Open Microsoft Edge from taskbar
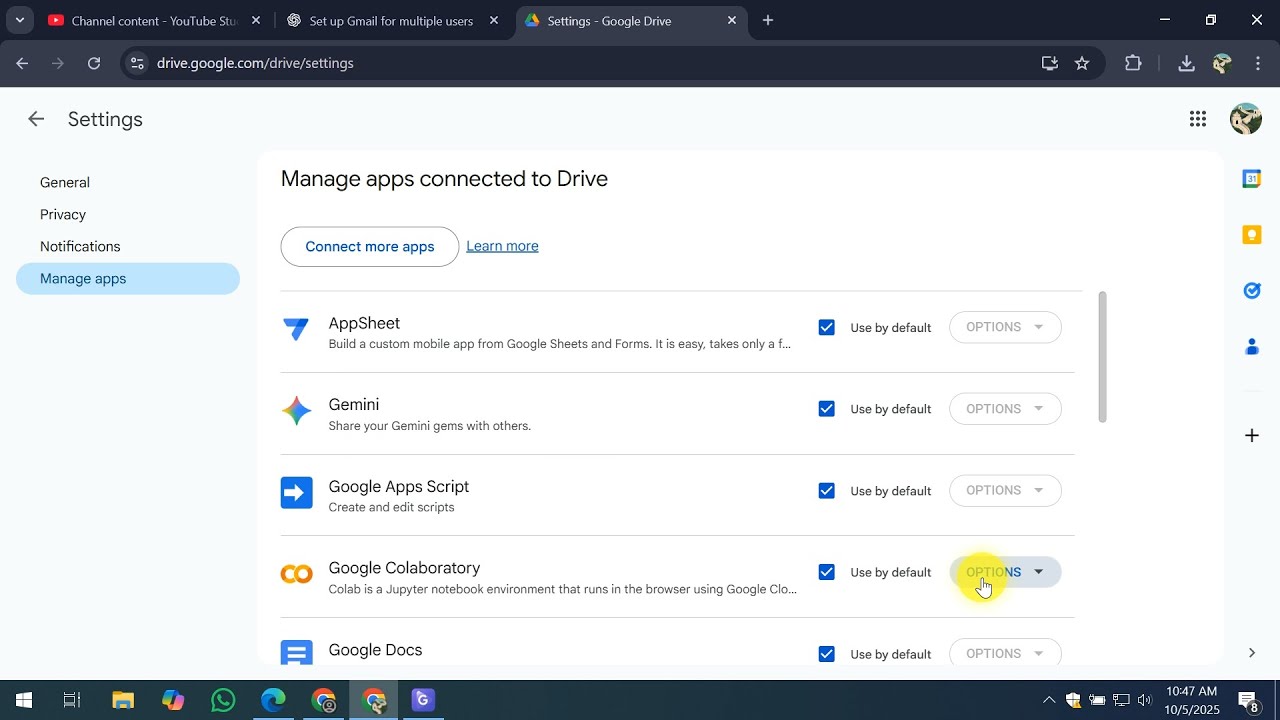 pos(273,700)
